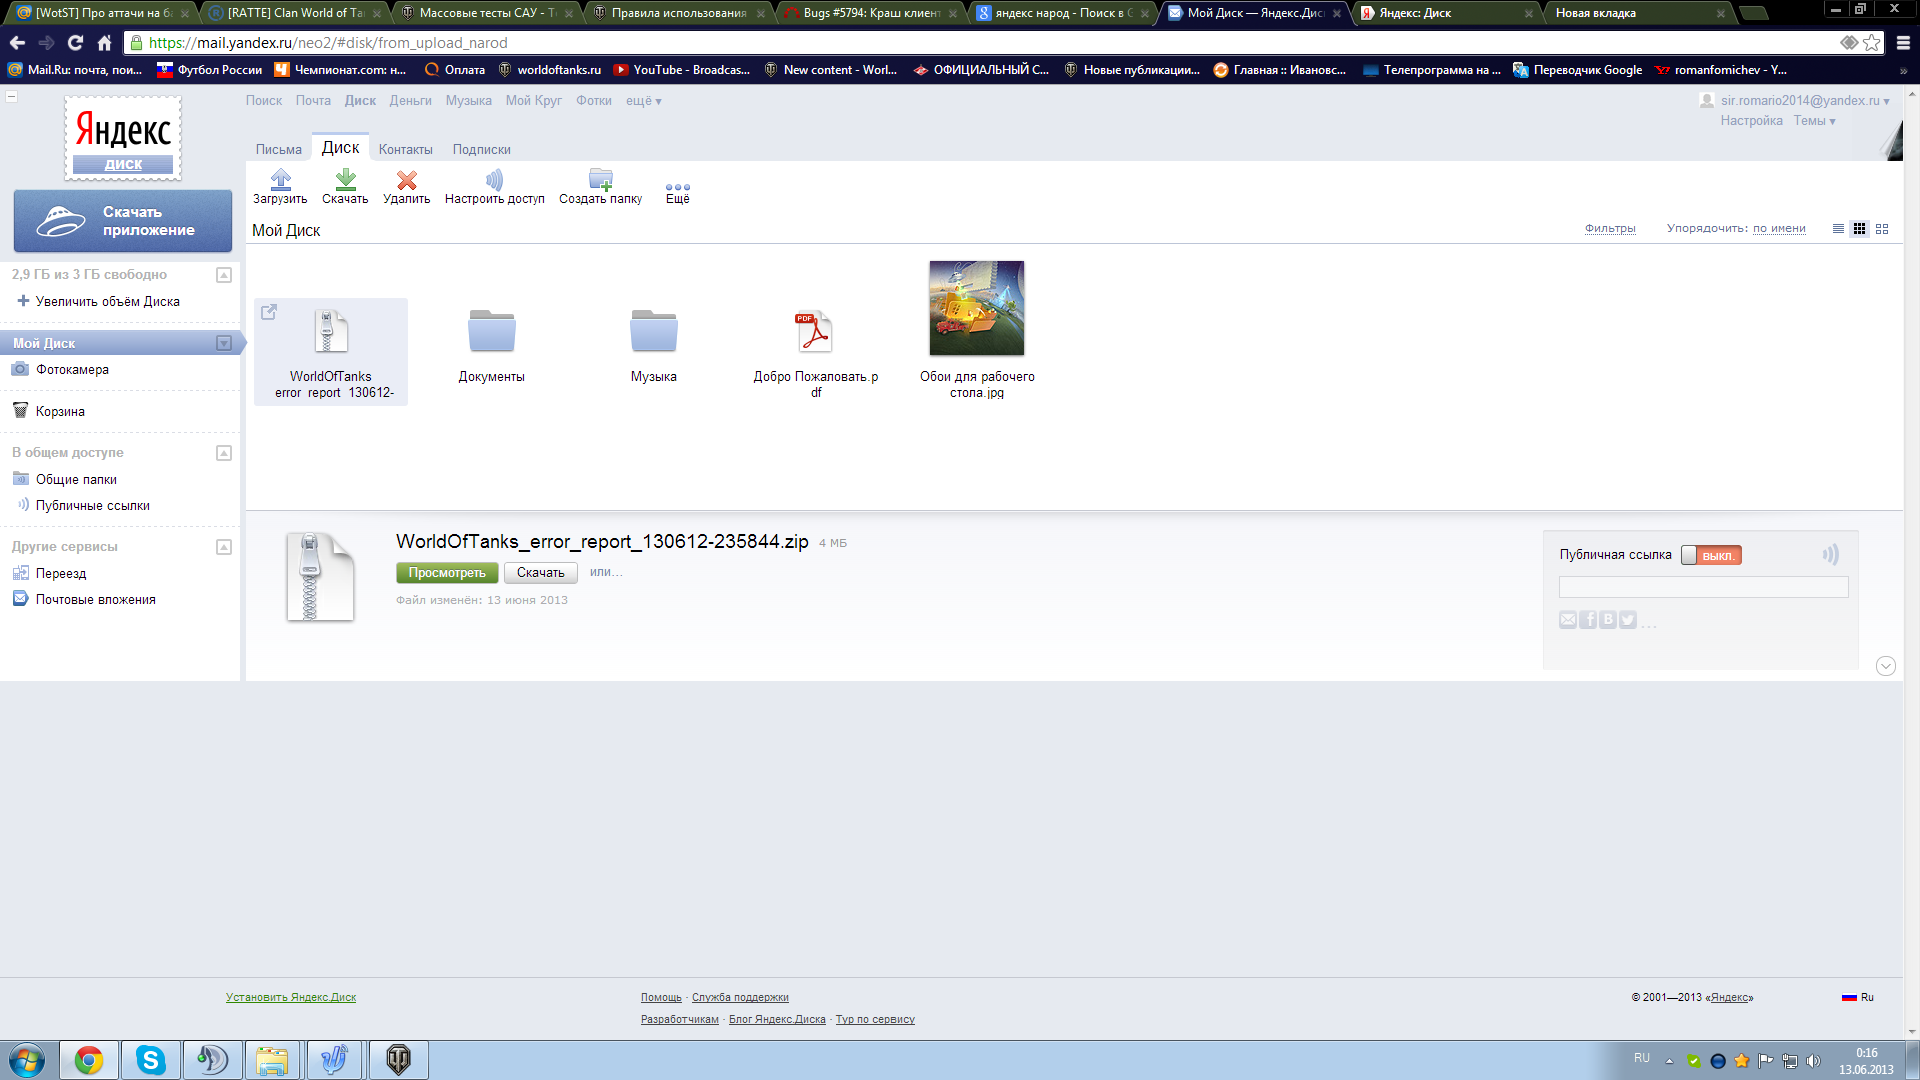Expand the Мой Диск dropdown arrow

tap(224, 343)
